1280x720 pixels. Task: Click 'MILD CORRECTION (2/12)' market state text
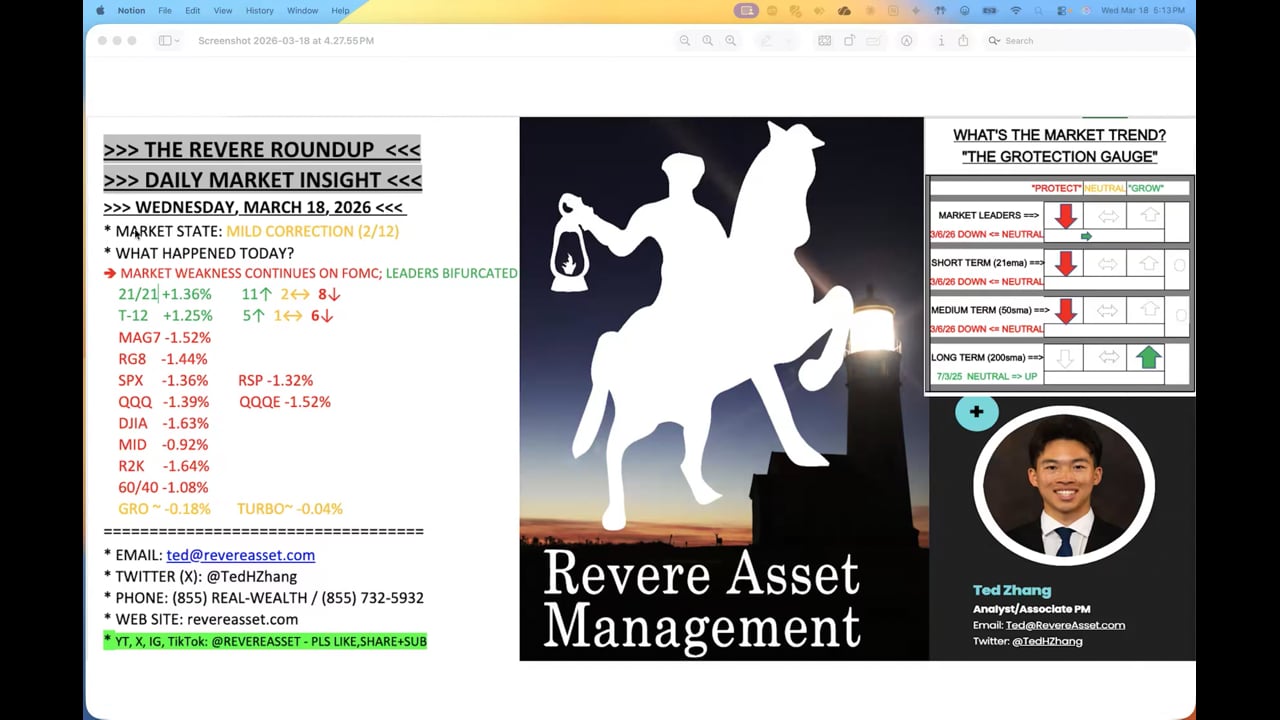312,231
